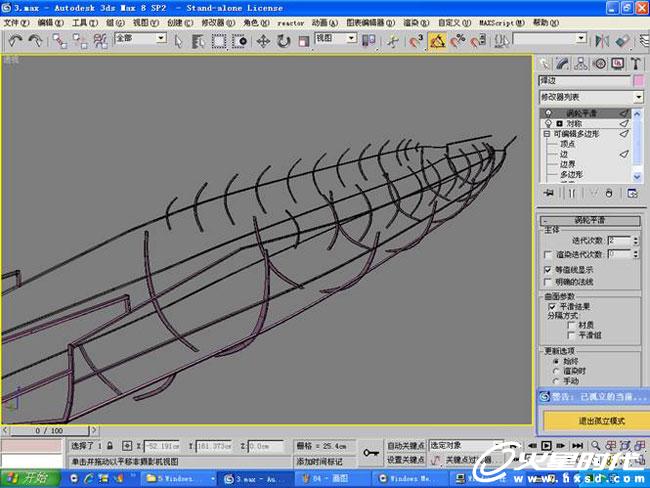This screenshot has height=488, width=650.
Task: Select Bind to Space Warp tool
Action: click(100, 41)
